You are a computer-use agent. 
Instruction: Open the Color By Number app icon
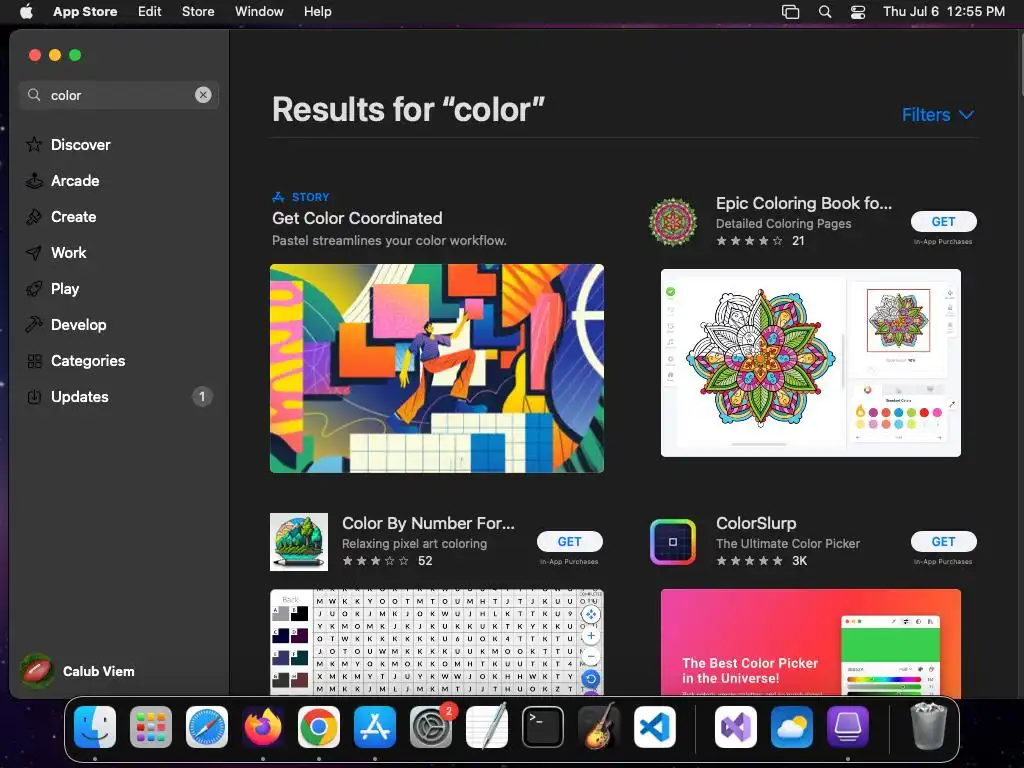(299, 542)
